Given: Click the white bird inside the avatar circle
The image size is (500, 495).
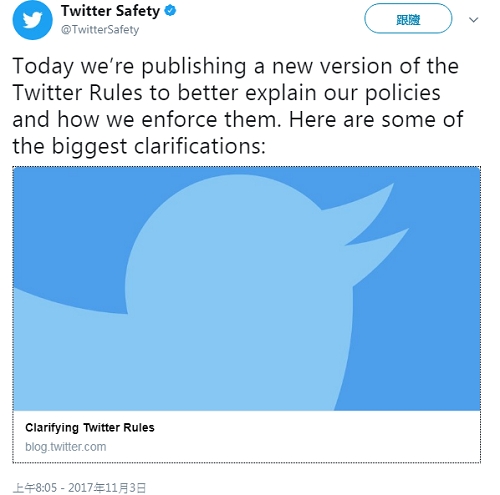Looking at the screenshot, I should click(x=32, y=20).
